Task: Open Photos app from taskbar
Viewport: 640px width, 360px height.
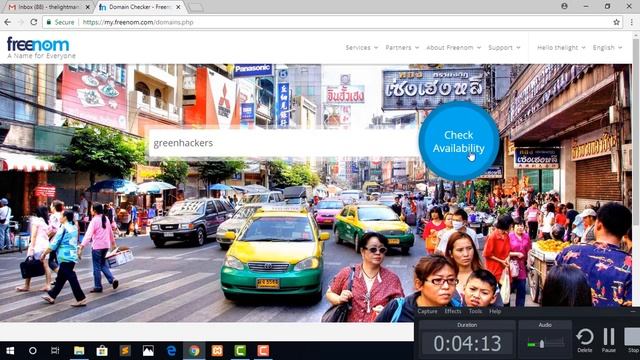Action: [x=148, y=351]
